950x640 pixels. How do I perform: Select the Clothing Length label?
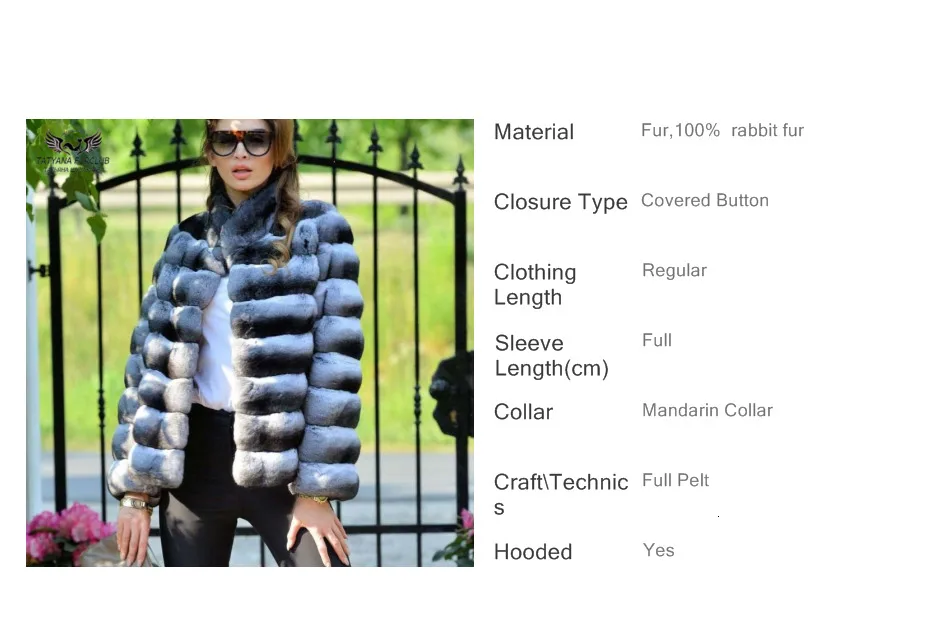click(x=535, y=285)
